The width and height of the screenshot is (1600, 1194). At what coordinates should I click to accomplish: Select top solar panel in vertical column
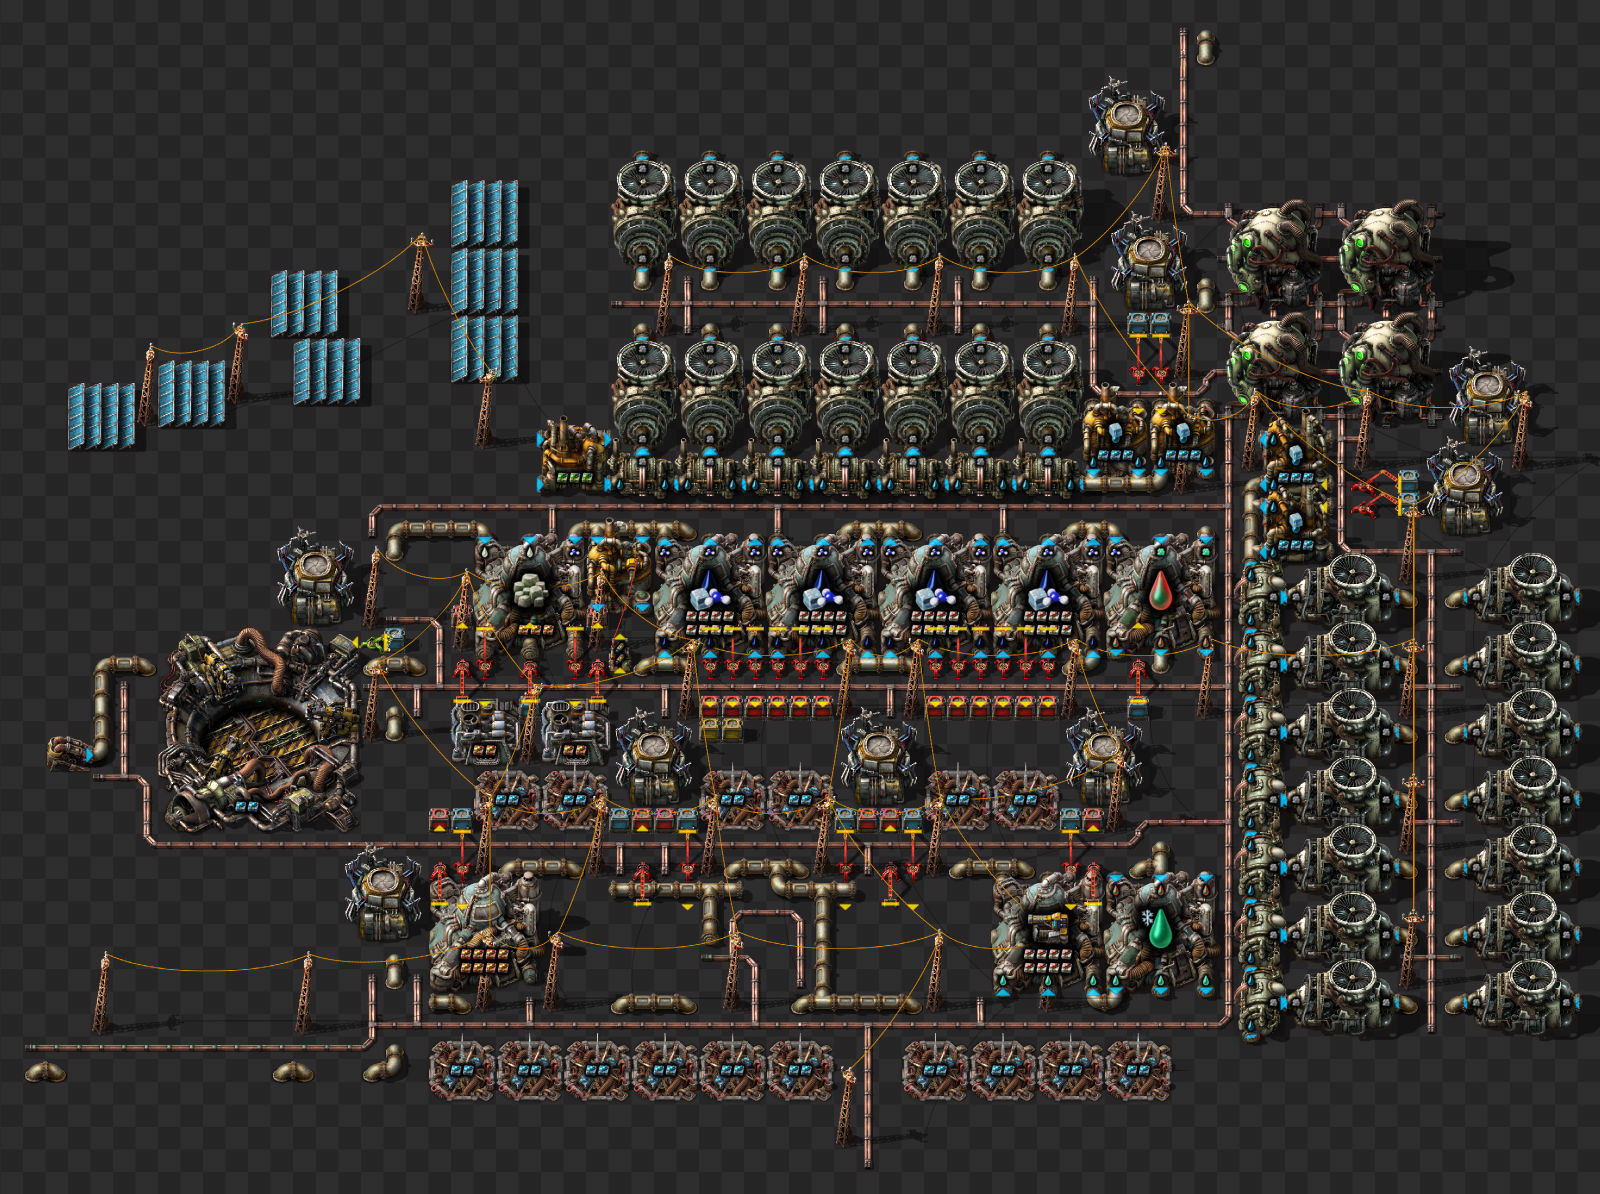coord(484,213)
